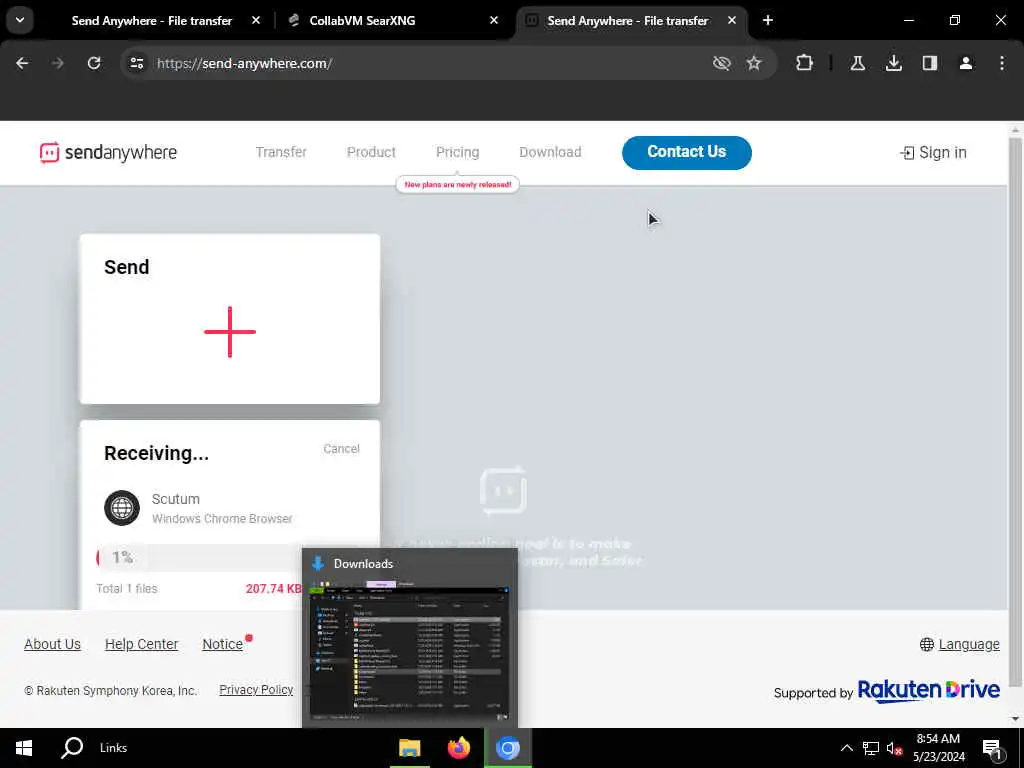Show hidden system tray icons
The height and width of the screenshot is (768, 1024).
point(846,748)
